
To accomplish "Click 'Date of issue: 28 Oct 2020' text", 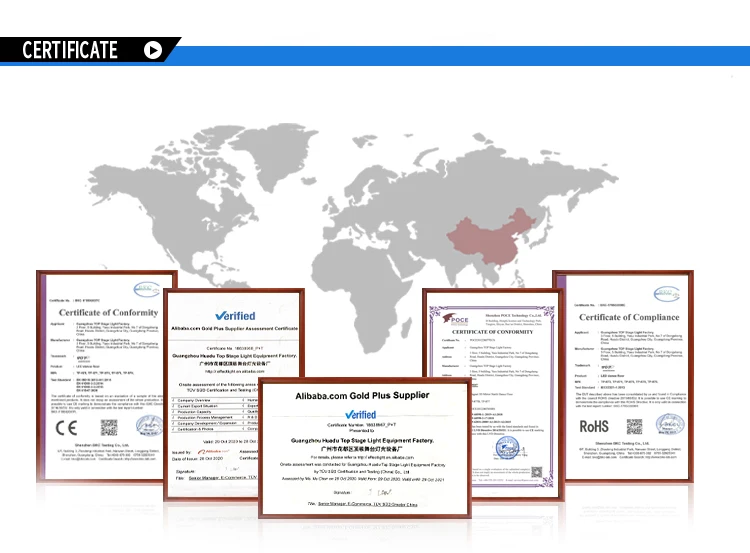I will [198, 459].
